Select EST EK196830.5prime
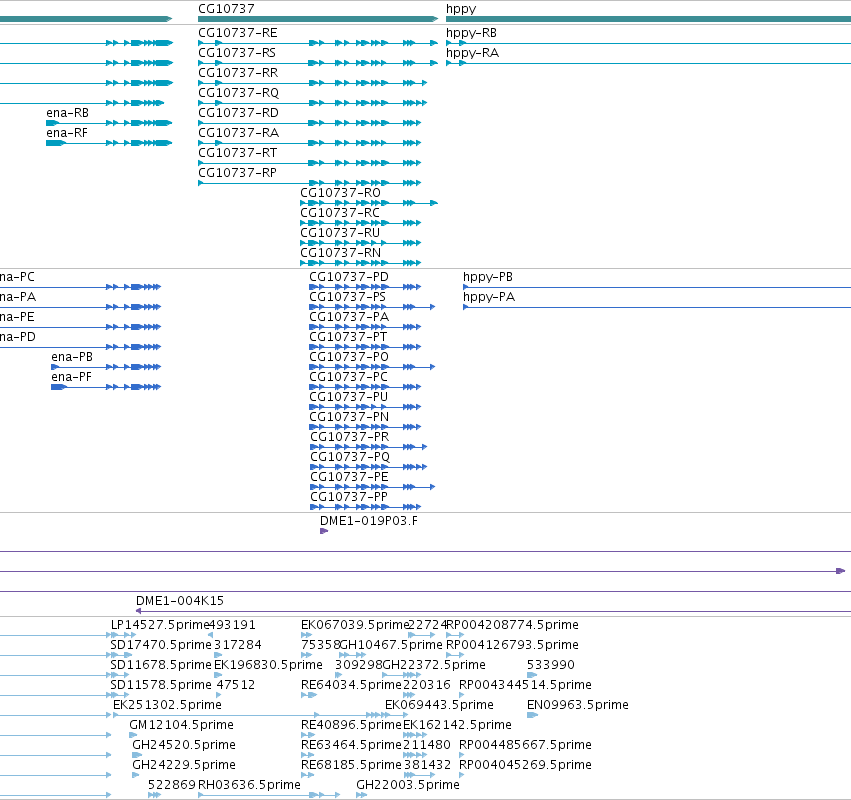Screen dimensions: 851x800 tap(268, 665)
